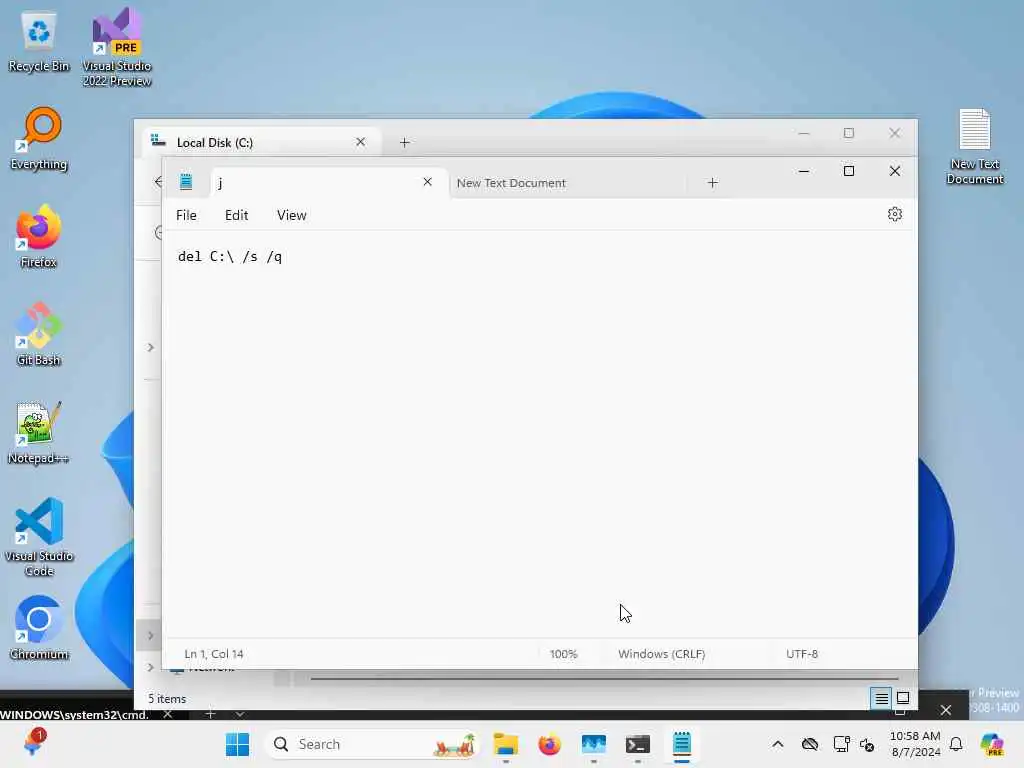Open File Explorer from the taskbar
This screenshot has height=768, width=1024.
505,744
